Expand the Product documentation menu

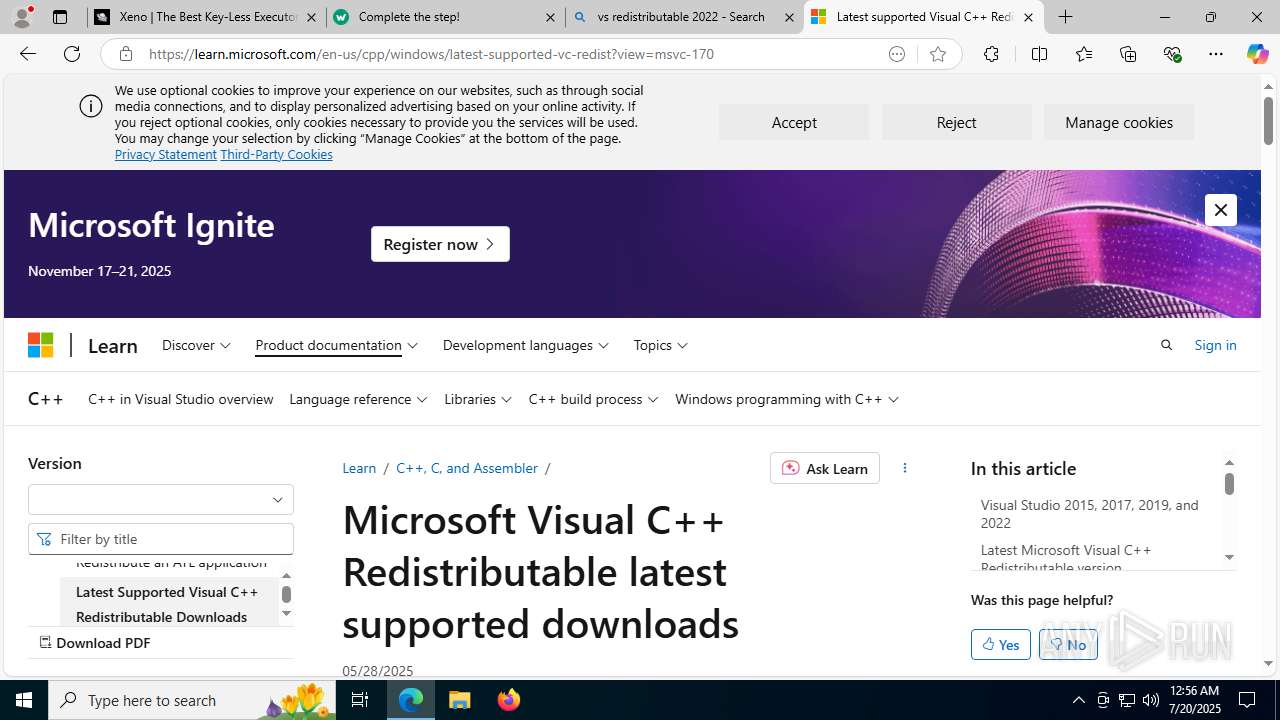click(337, 345)
